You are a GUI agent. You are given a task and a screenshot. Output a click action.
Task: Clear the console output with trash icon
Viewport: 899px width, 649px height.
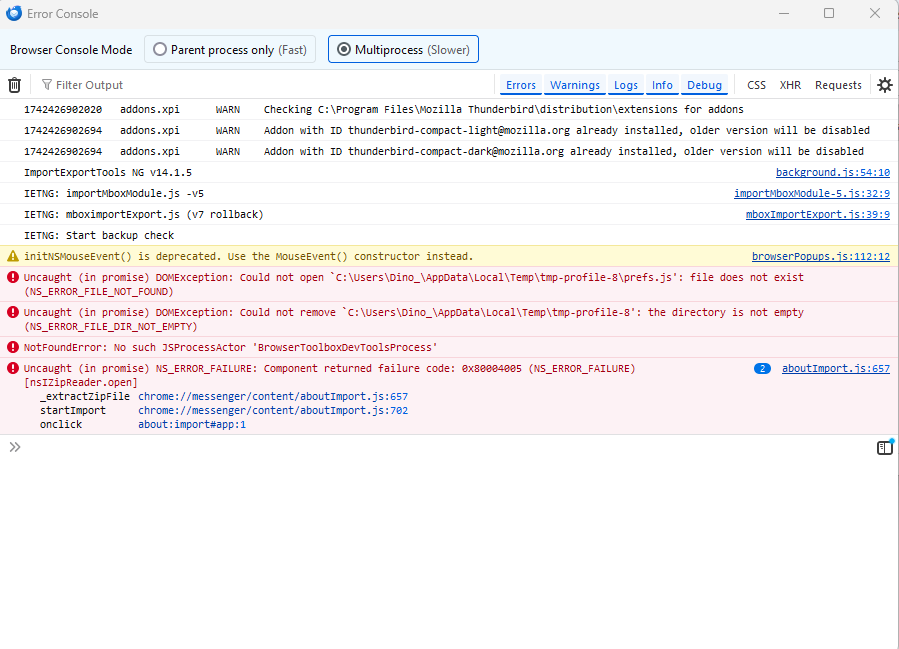pos(15,85)
